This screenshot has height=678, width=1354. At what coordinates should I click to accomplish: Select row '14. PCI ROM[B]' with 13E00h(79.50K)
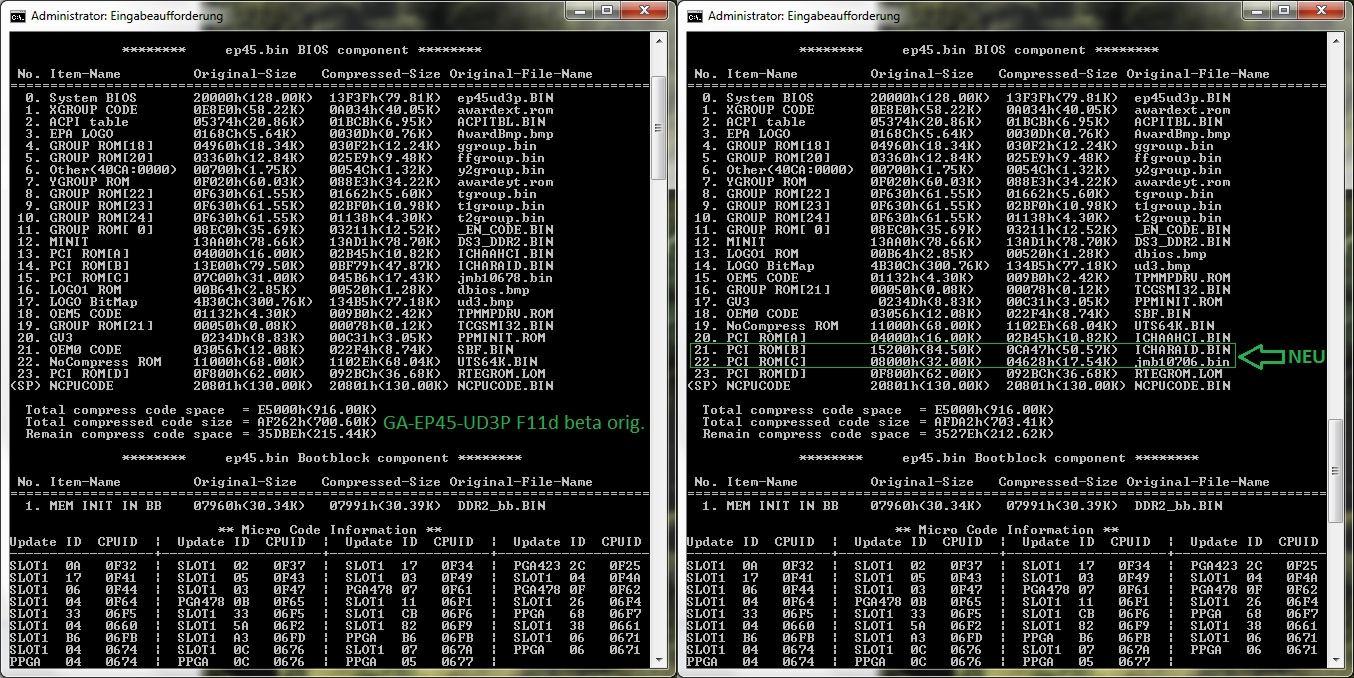(x=286, y=266)
